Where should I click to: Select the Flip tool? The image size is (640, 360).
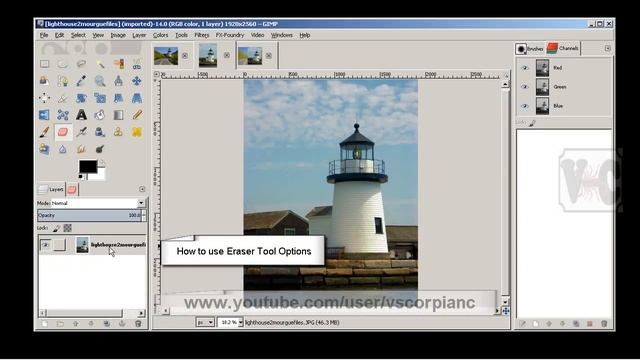tap(44, 115)
